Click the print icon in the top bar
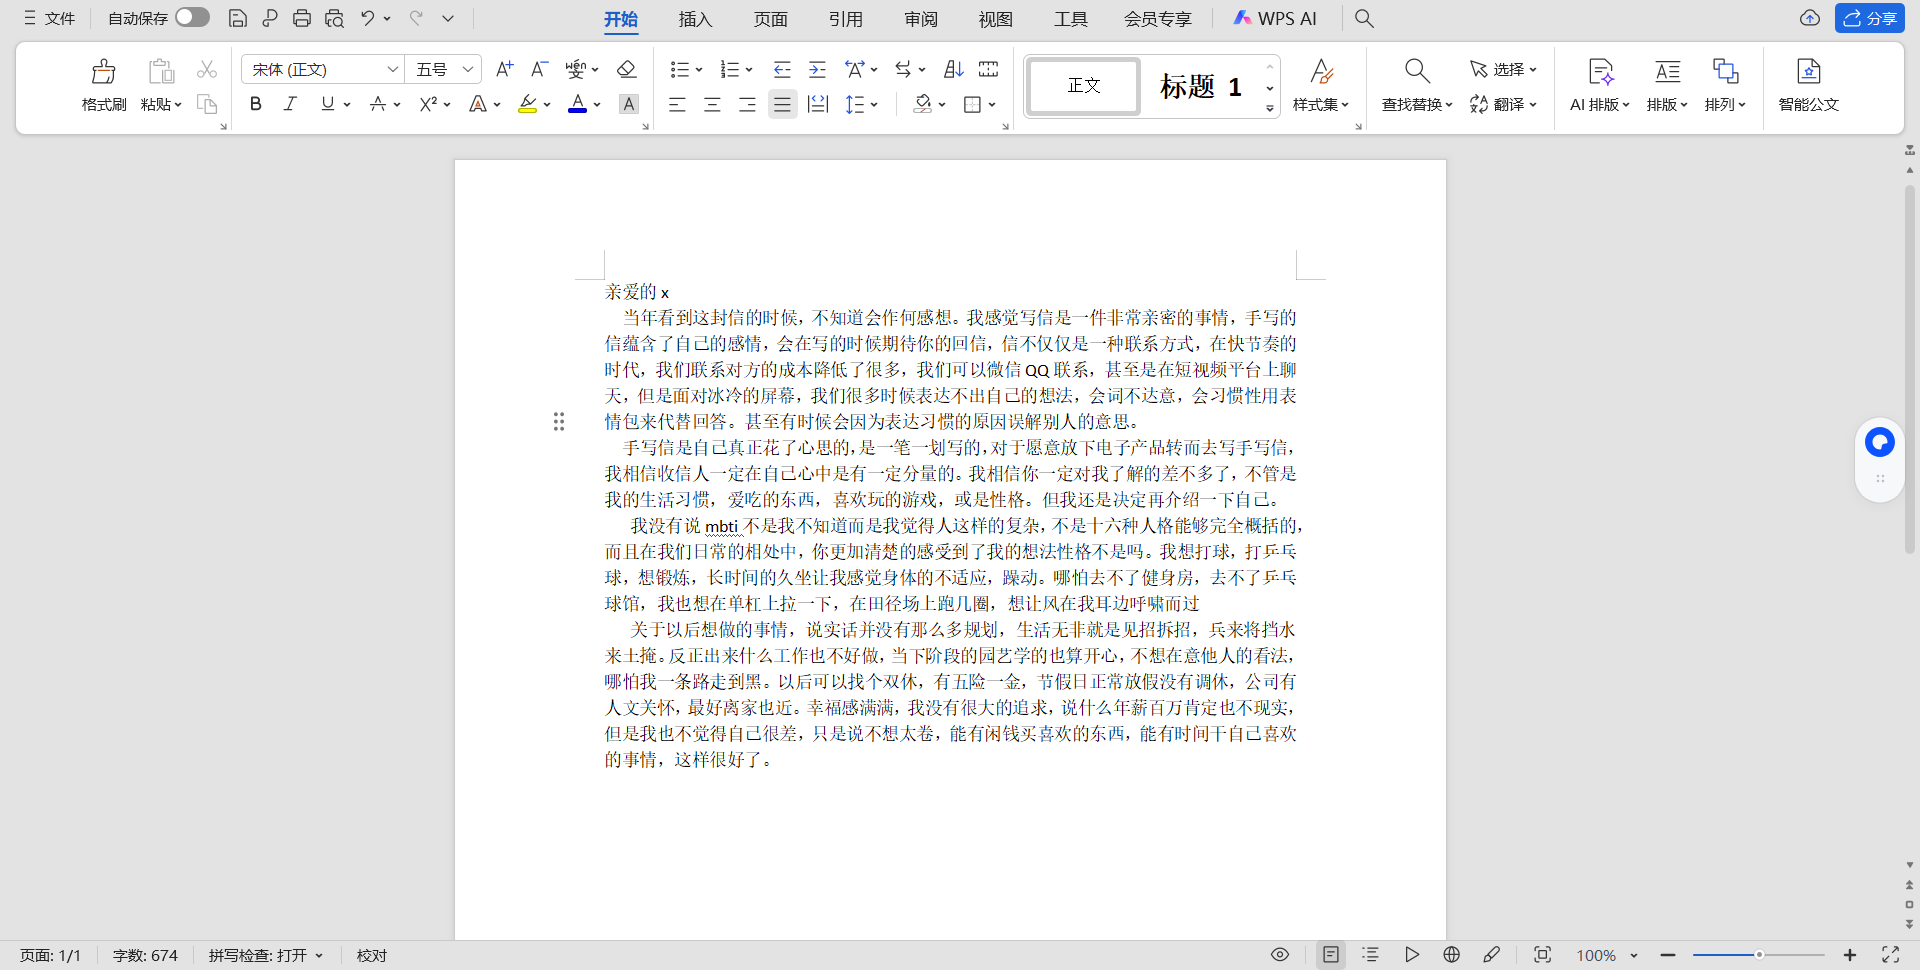Screen dimensions: 1920x970 [x=302, y=18]
